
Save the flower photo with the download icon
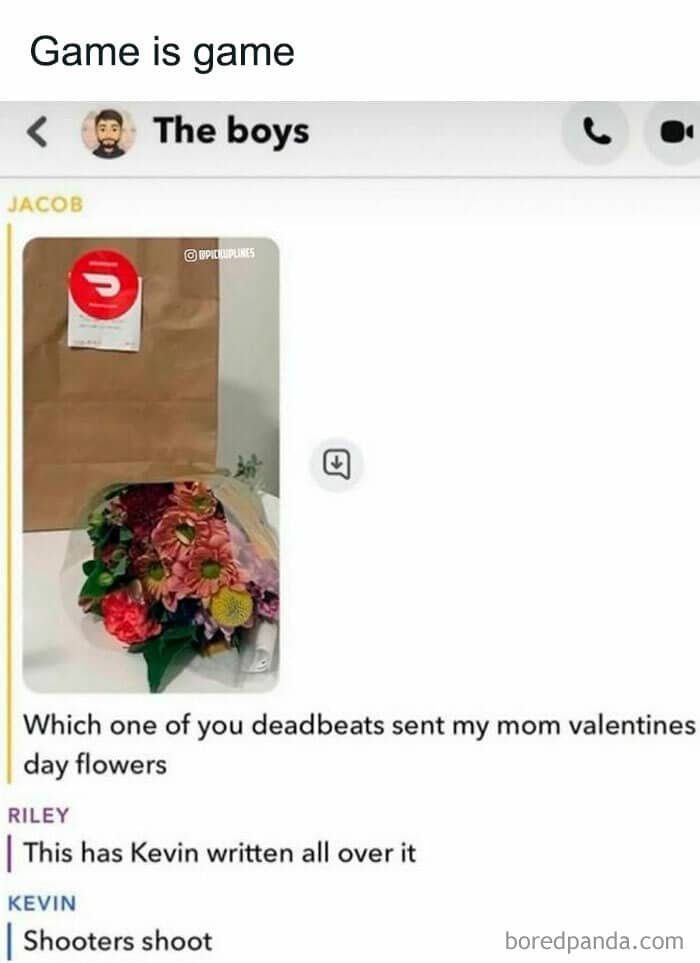tap(336, 464)
